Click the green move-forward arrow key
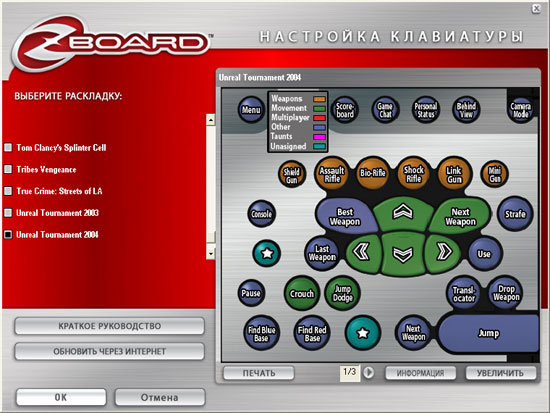Viewport: 550px width, 413px height. (x=403, y=213)
